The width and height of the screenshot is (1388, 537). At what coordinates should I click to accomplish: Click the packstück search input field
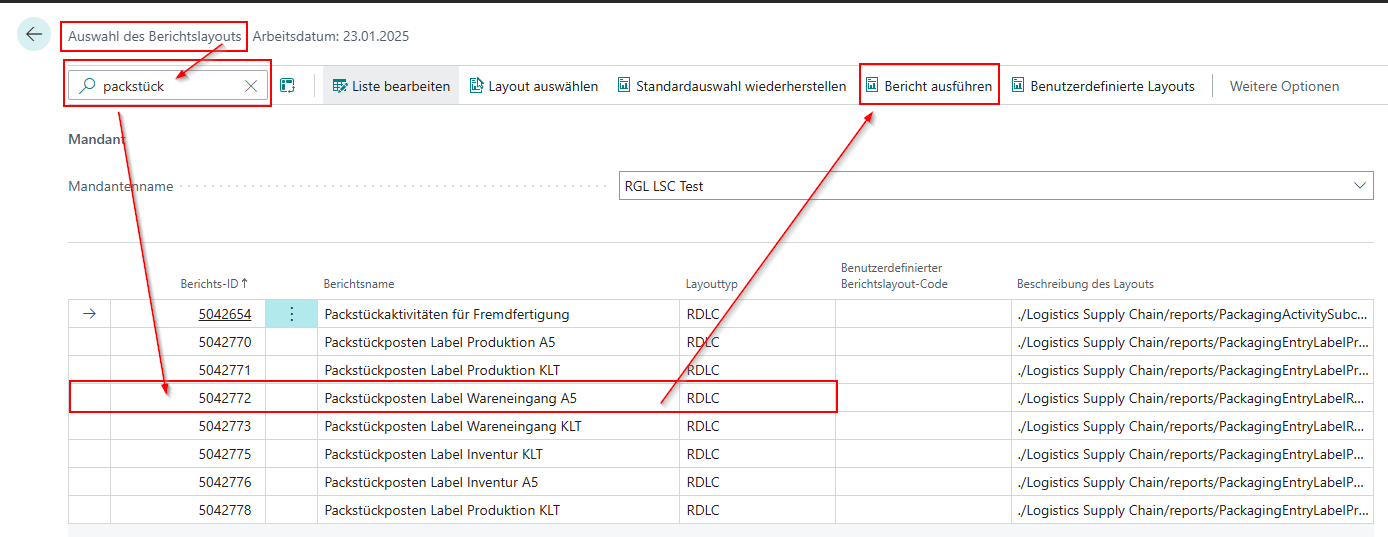coord(168,86)
